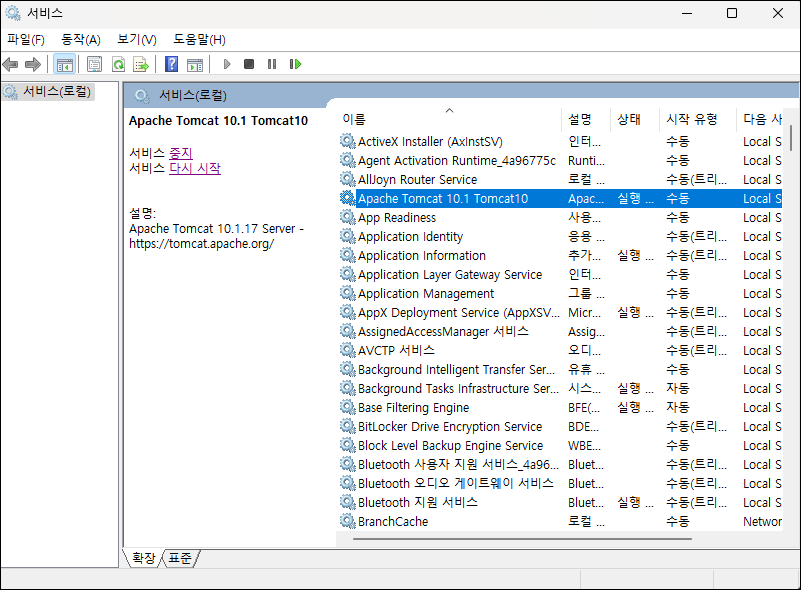Click gear icon of AVCTP 서비스 row

point(348,350)
